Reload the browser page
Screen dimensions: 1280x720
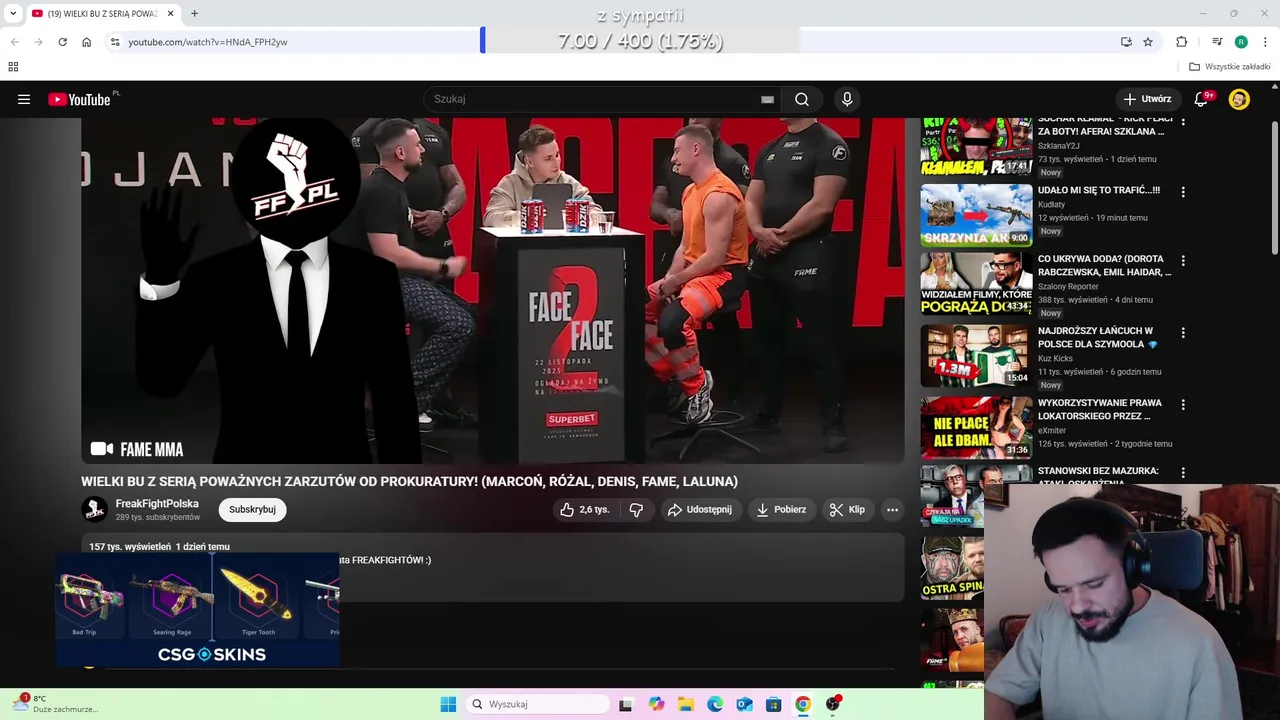pos(62,42)
